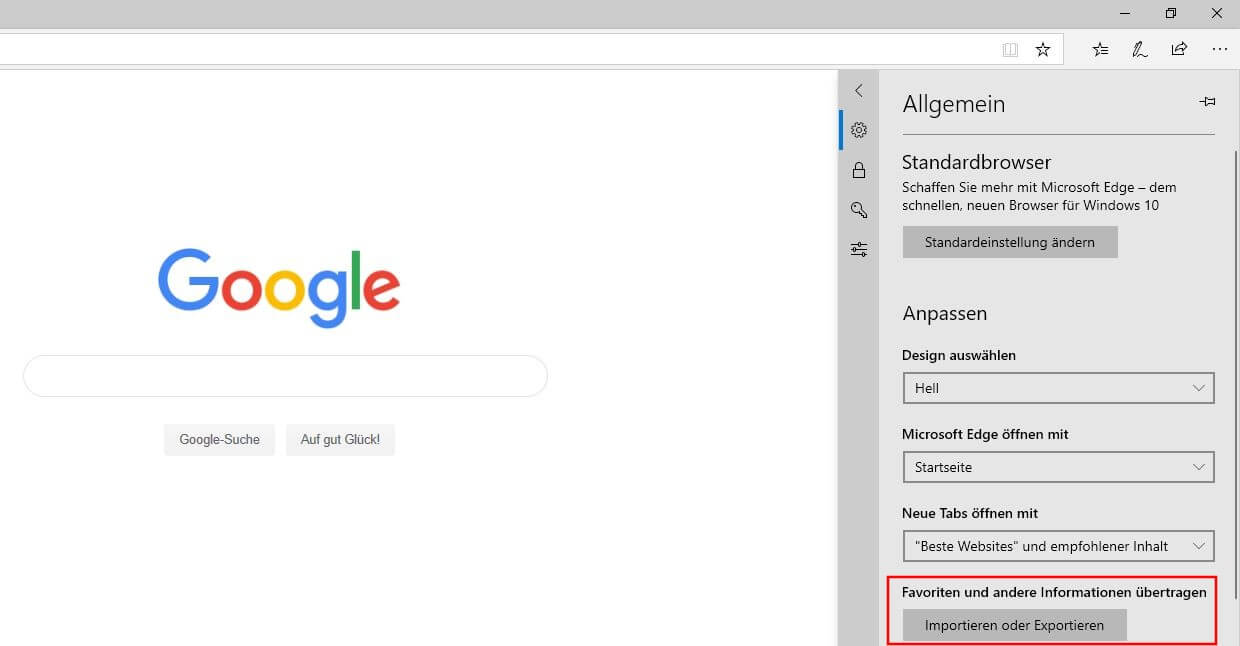Click the Neue Tabs öffnen mit label
This screenshot has width=1240, height=646.
[970, 513]
